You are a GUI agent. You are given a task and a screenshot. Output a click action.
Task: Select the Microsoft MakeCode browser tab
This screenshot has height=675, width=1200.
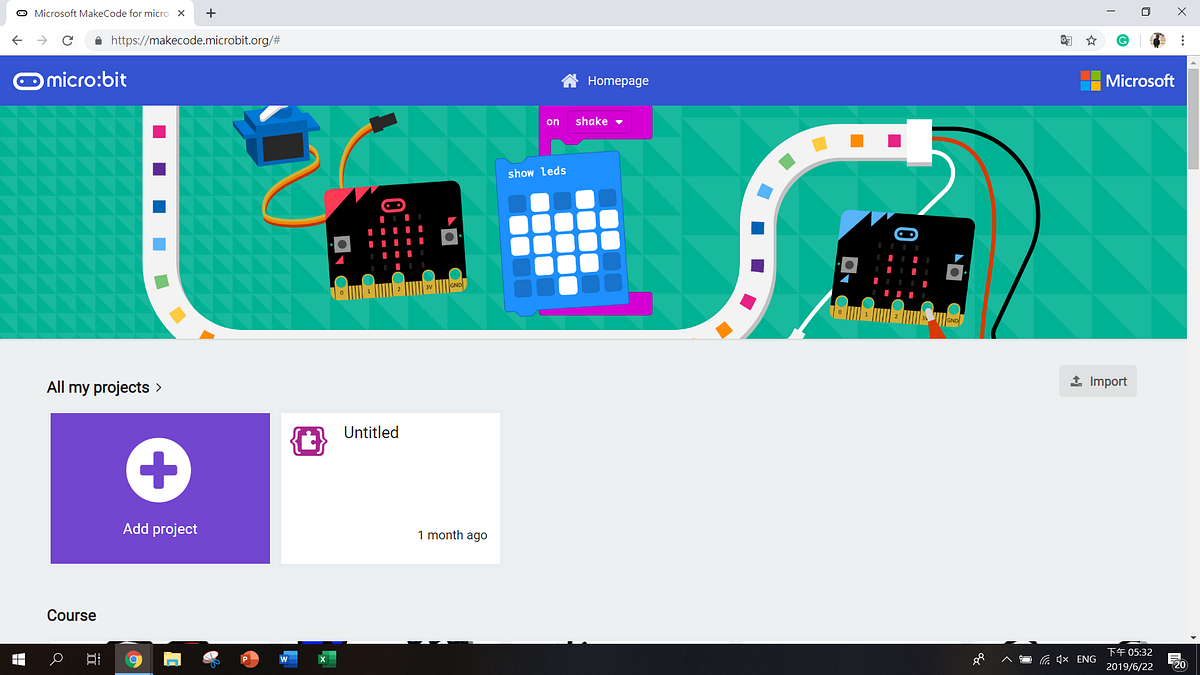(100, 13)
